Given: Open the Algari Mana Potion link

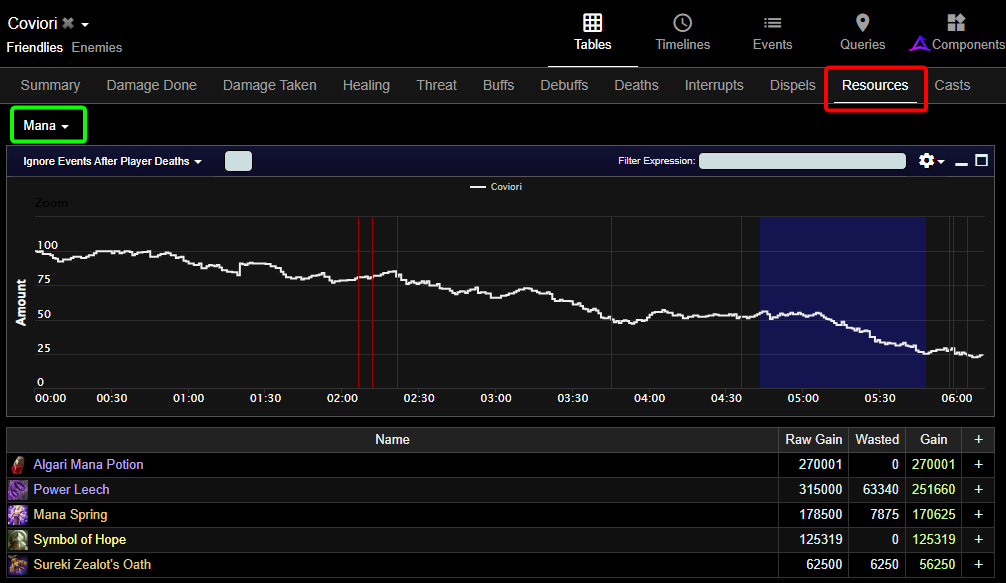Looking at the screenshot, I should (x=89, y=464).
